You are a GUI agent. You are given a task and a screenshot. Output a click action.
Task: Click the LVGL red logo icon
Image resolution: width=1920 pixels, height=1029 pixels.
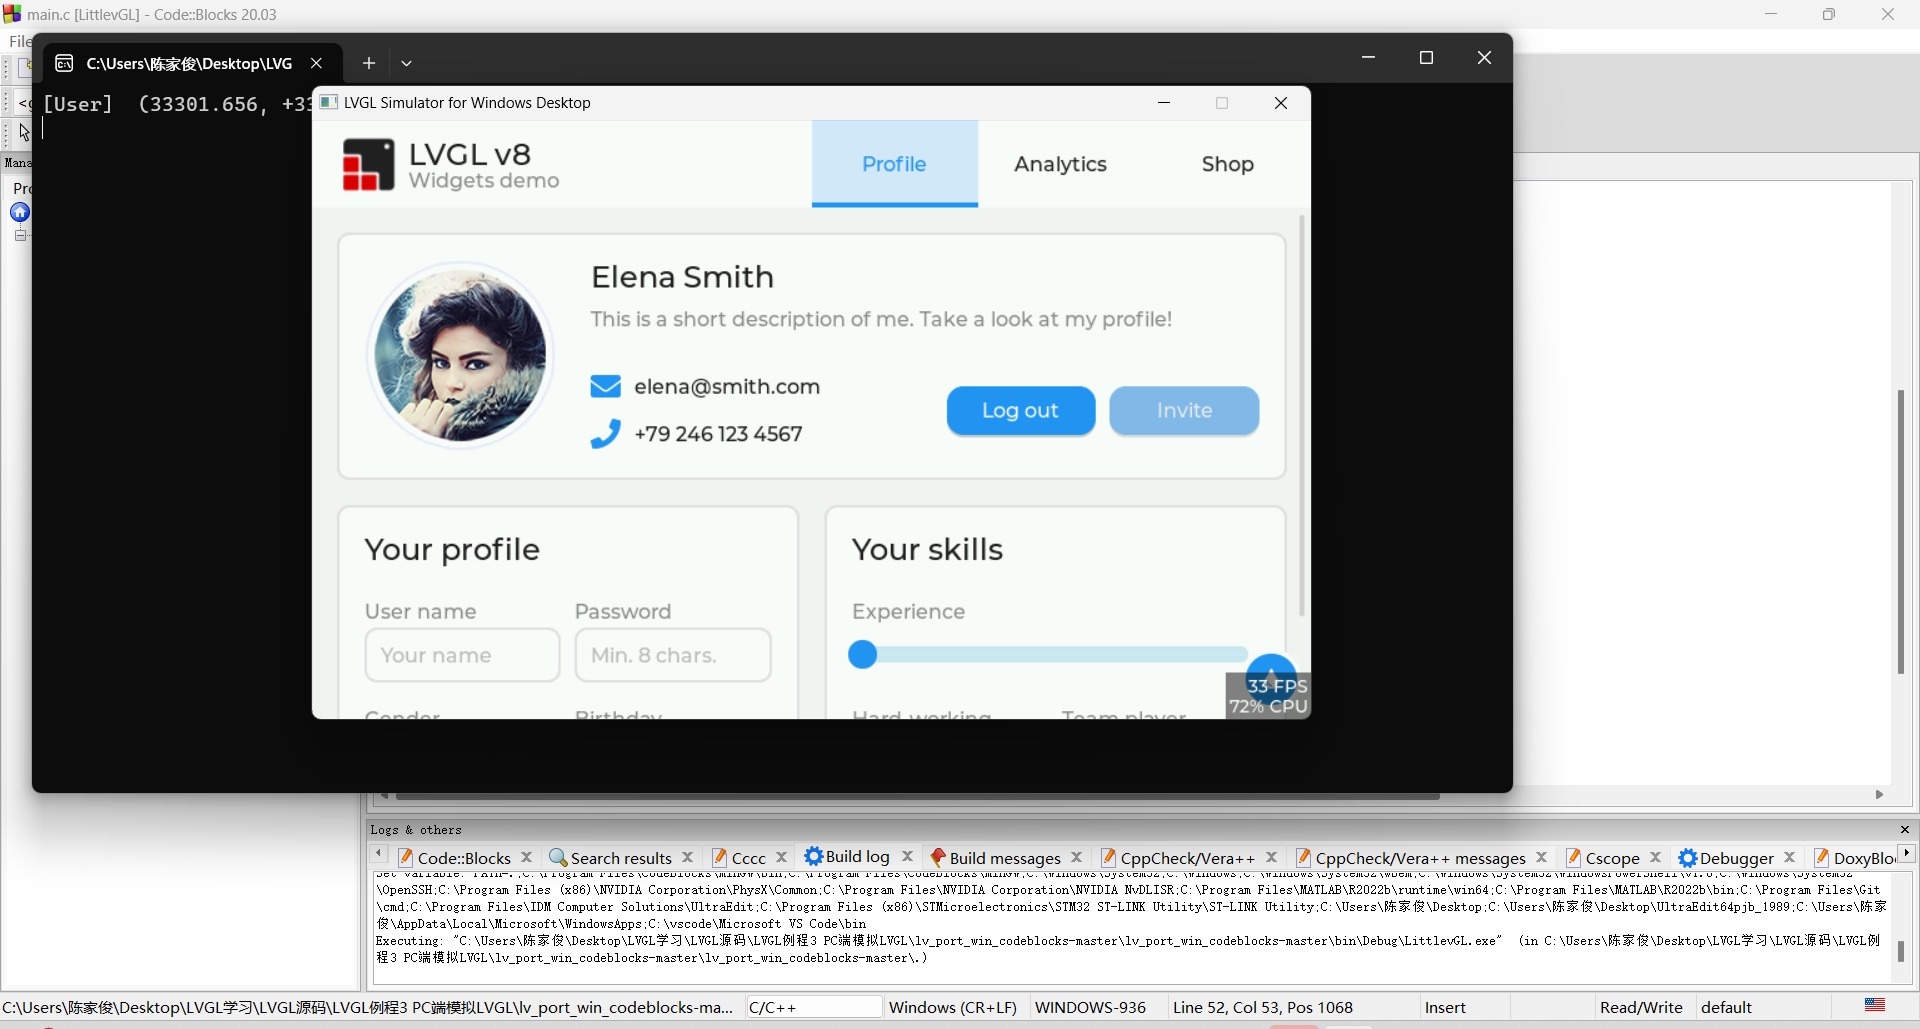pyautogui.click(x=368, y=164)
